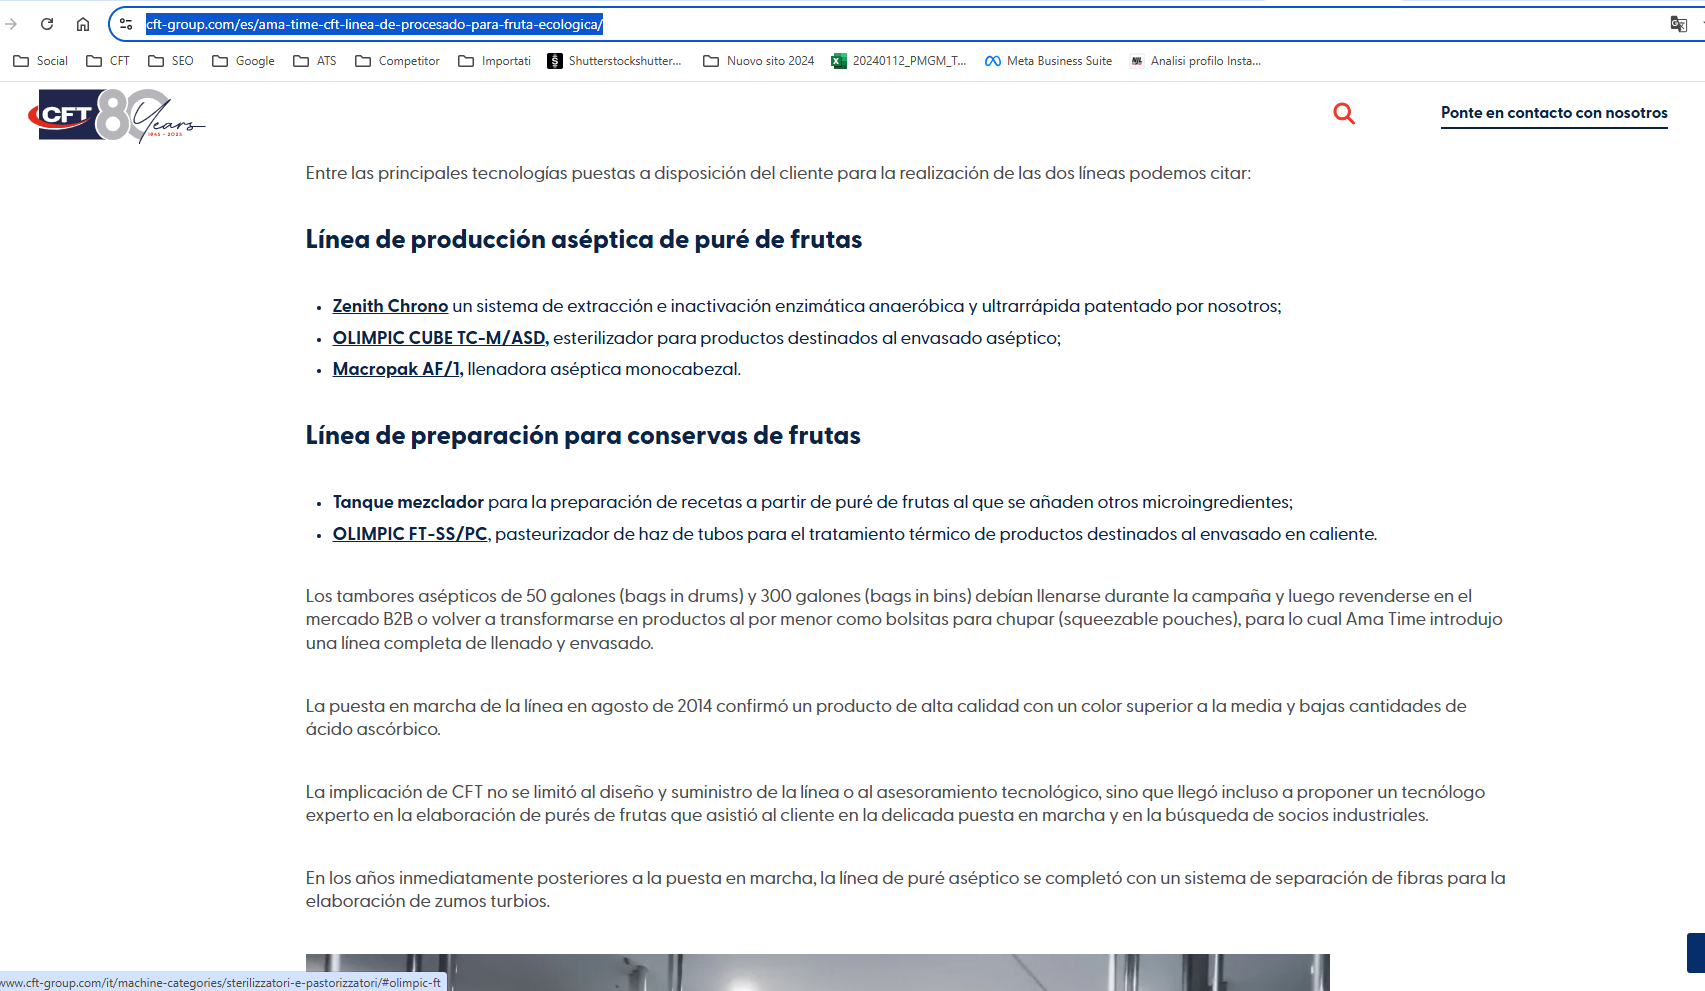The height and width of the screenshot is (991, 1705).
Task: Click paragraph starting 'Los tambores asépticos de 50 galones'
Action: pyautogui.click(x=904, y=619)
